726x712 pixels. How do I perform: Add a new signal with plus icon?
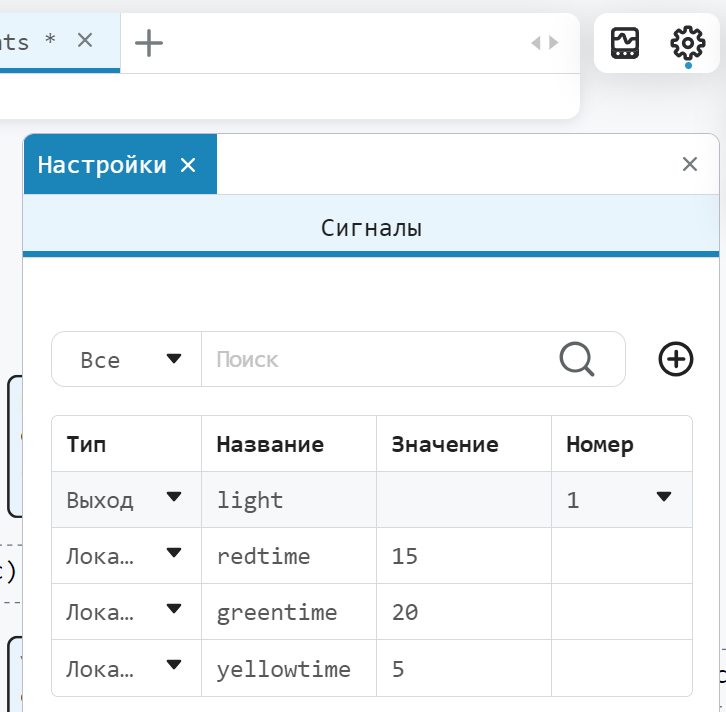tap(676, 359)
